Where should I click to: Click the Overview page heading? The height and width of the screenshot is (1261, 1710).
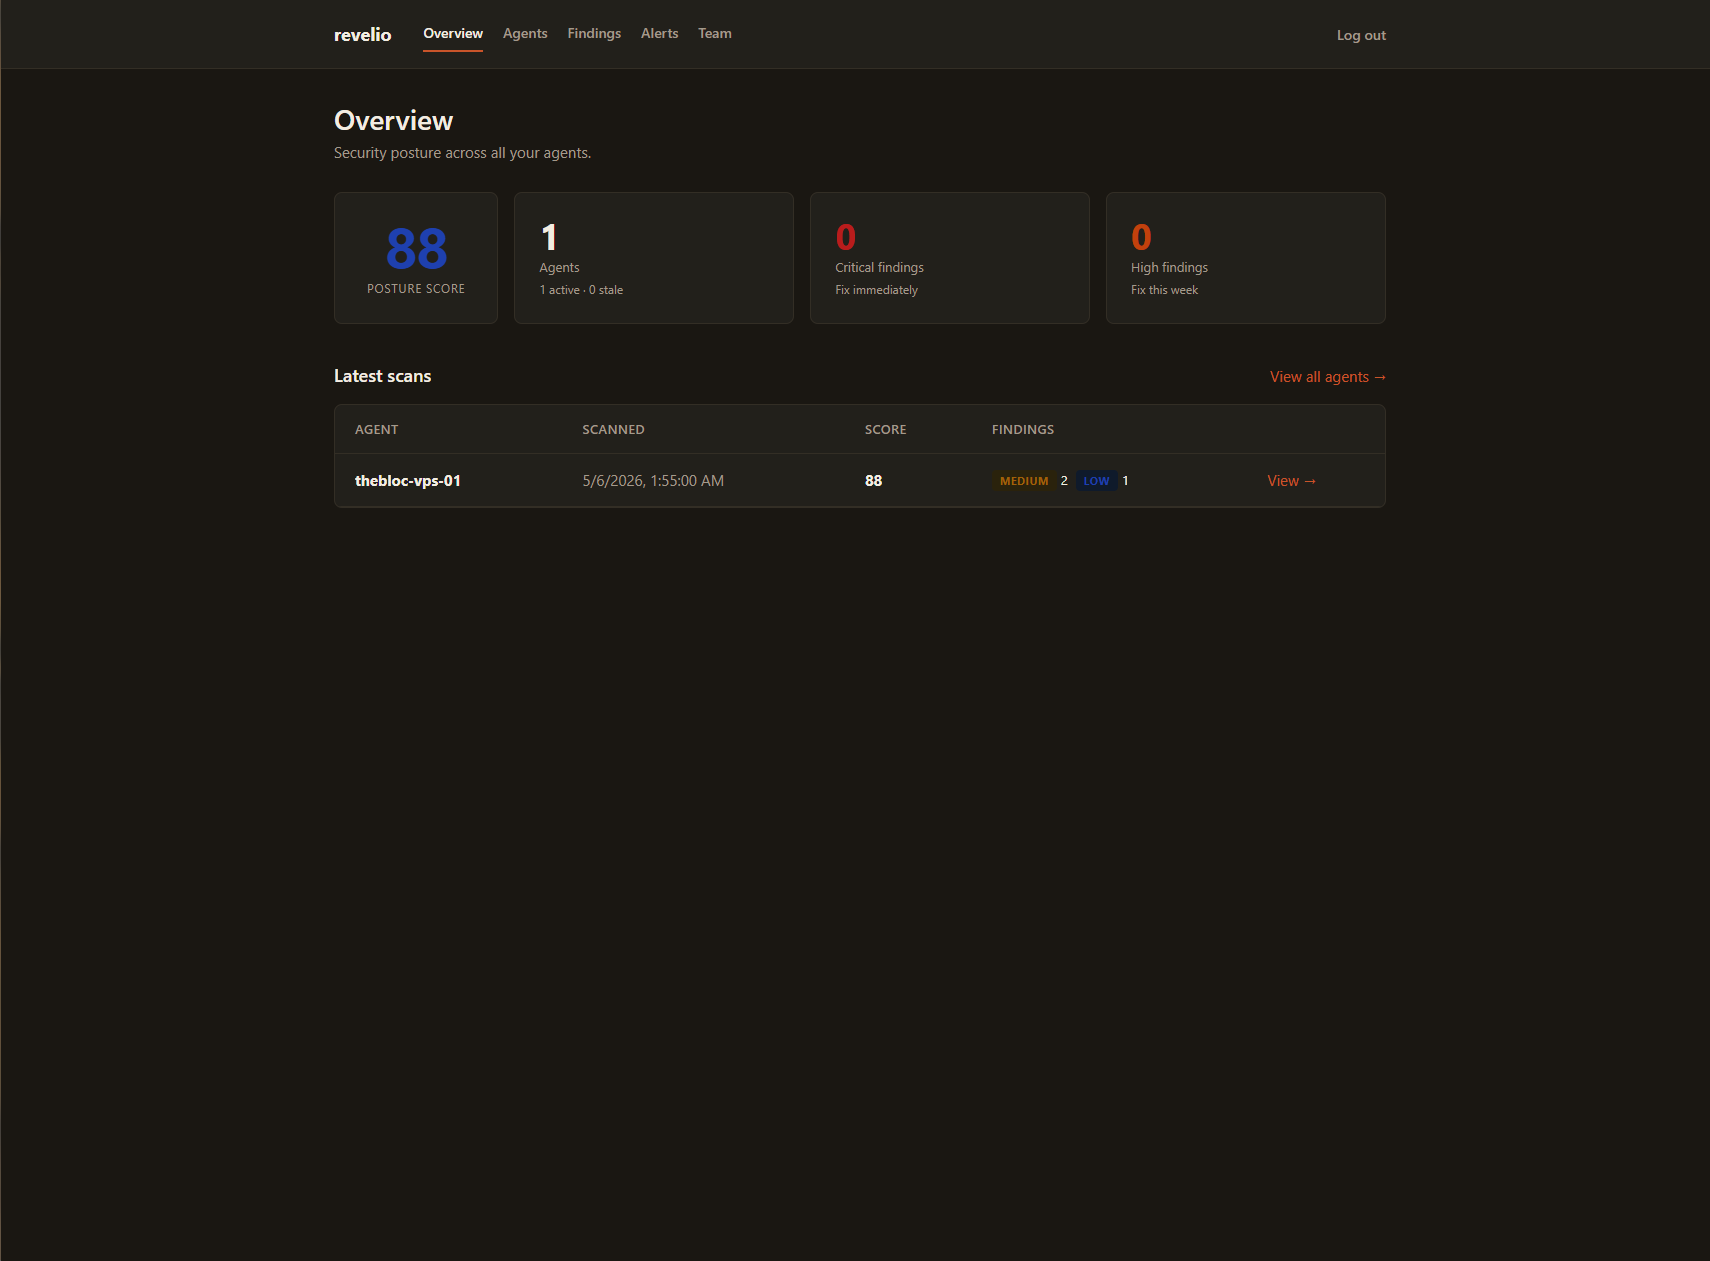[393, 121]
